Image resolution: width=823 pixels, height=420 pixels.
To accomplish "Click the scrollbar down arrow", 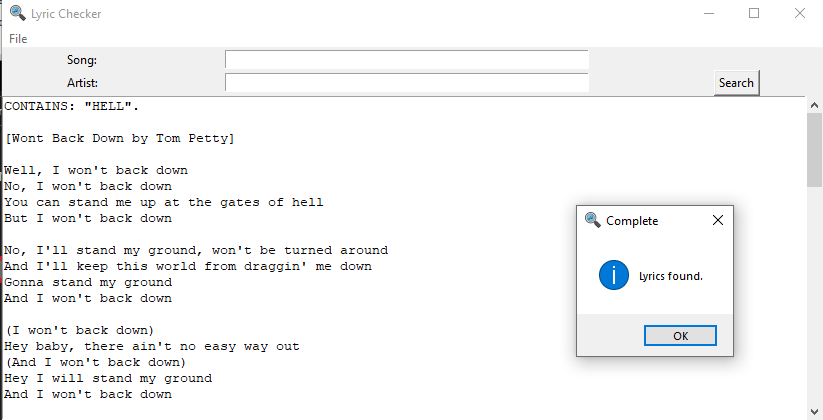I will pyautogui.click(x=814, y=412).
